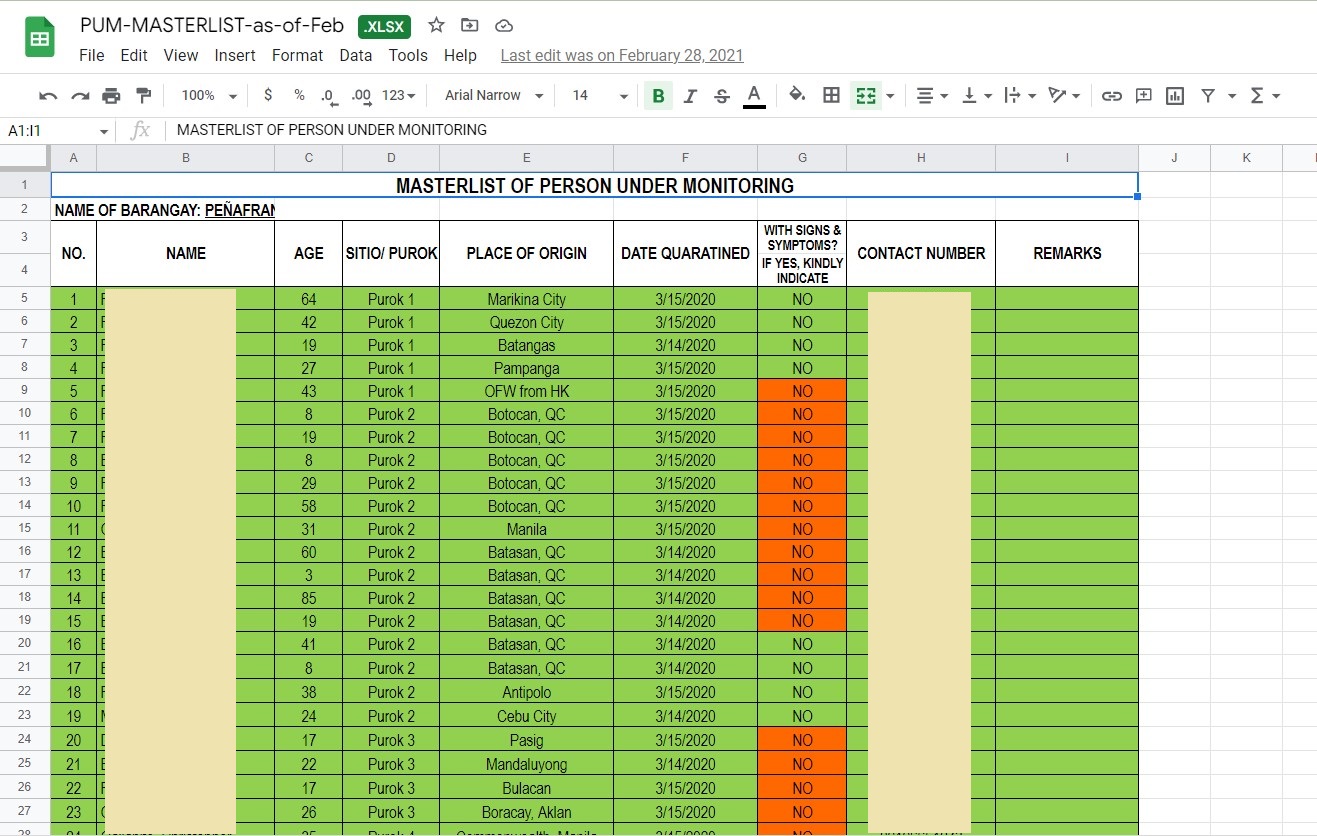Print the spreadsheet

pyautogui.click(x=111, y=96)
